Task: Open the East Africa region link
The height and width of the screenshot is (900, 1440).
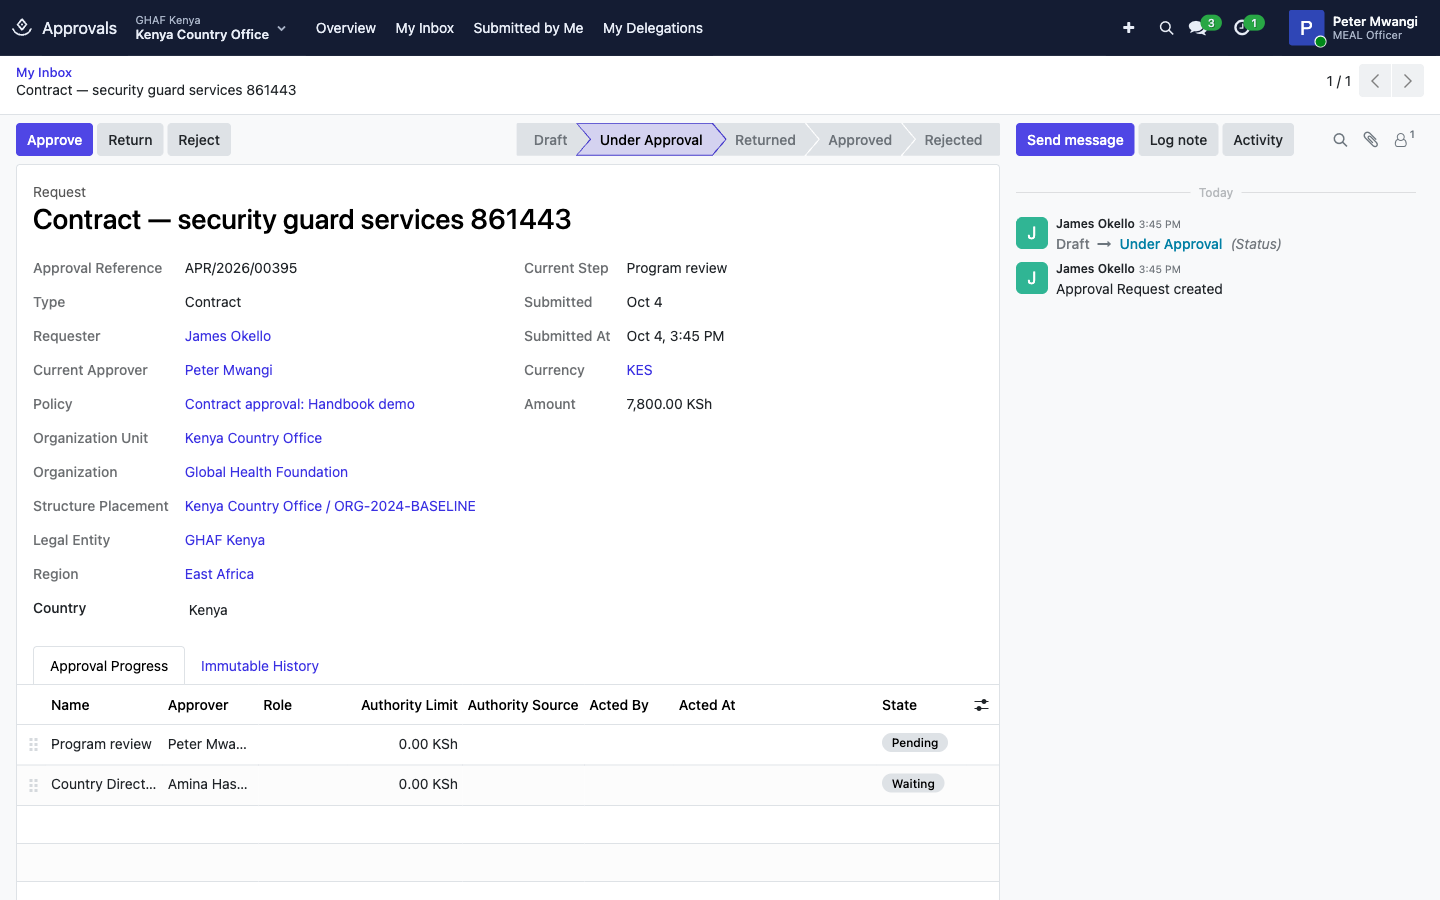Action: [219, 574]
